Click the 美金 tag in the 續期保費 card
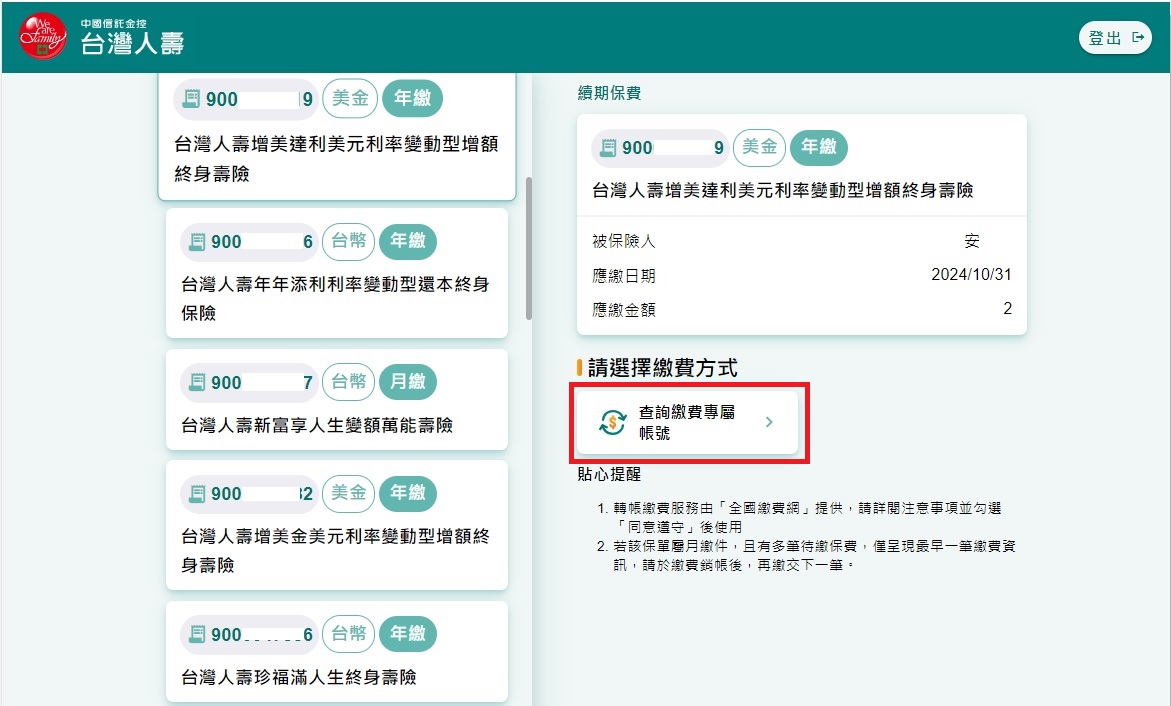This screenshot has width=1171, height=706. [760, 147]
